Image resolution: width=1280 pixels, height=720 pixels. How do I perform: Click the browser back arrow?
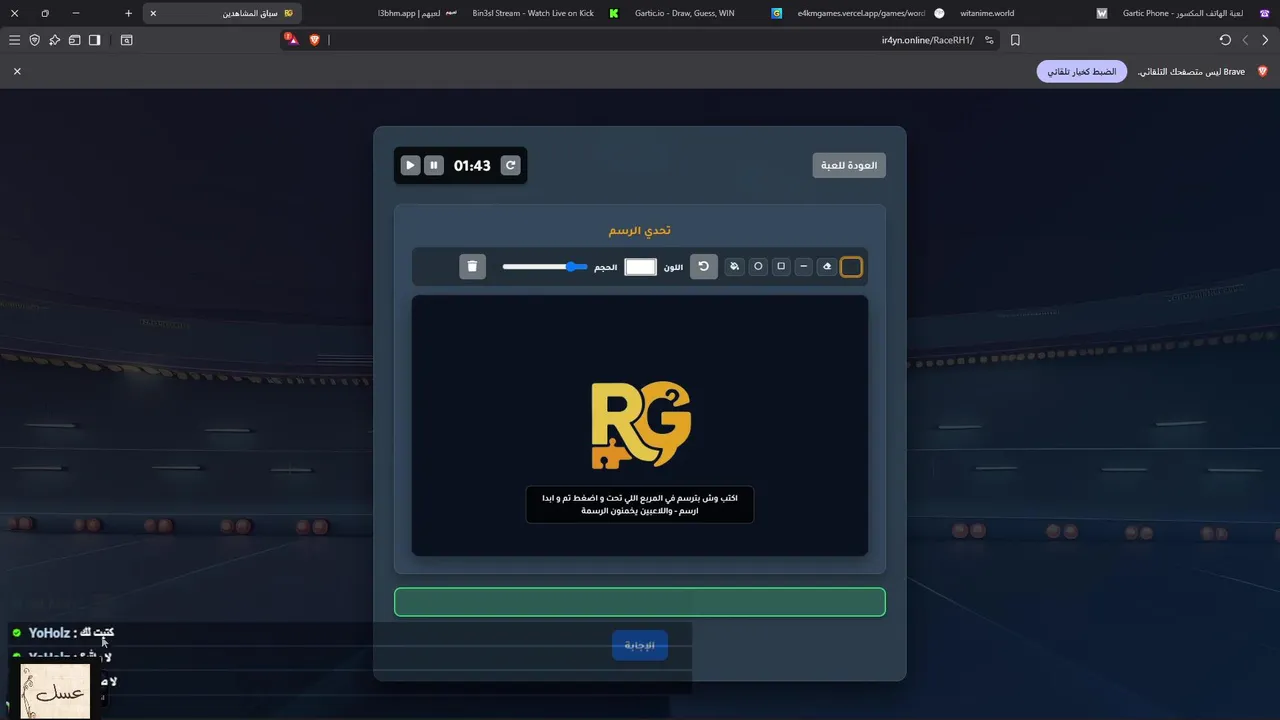tap(1245, 40)
